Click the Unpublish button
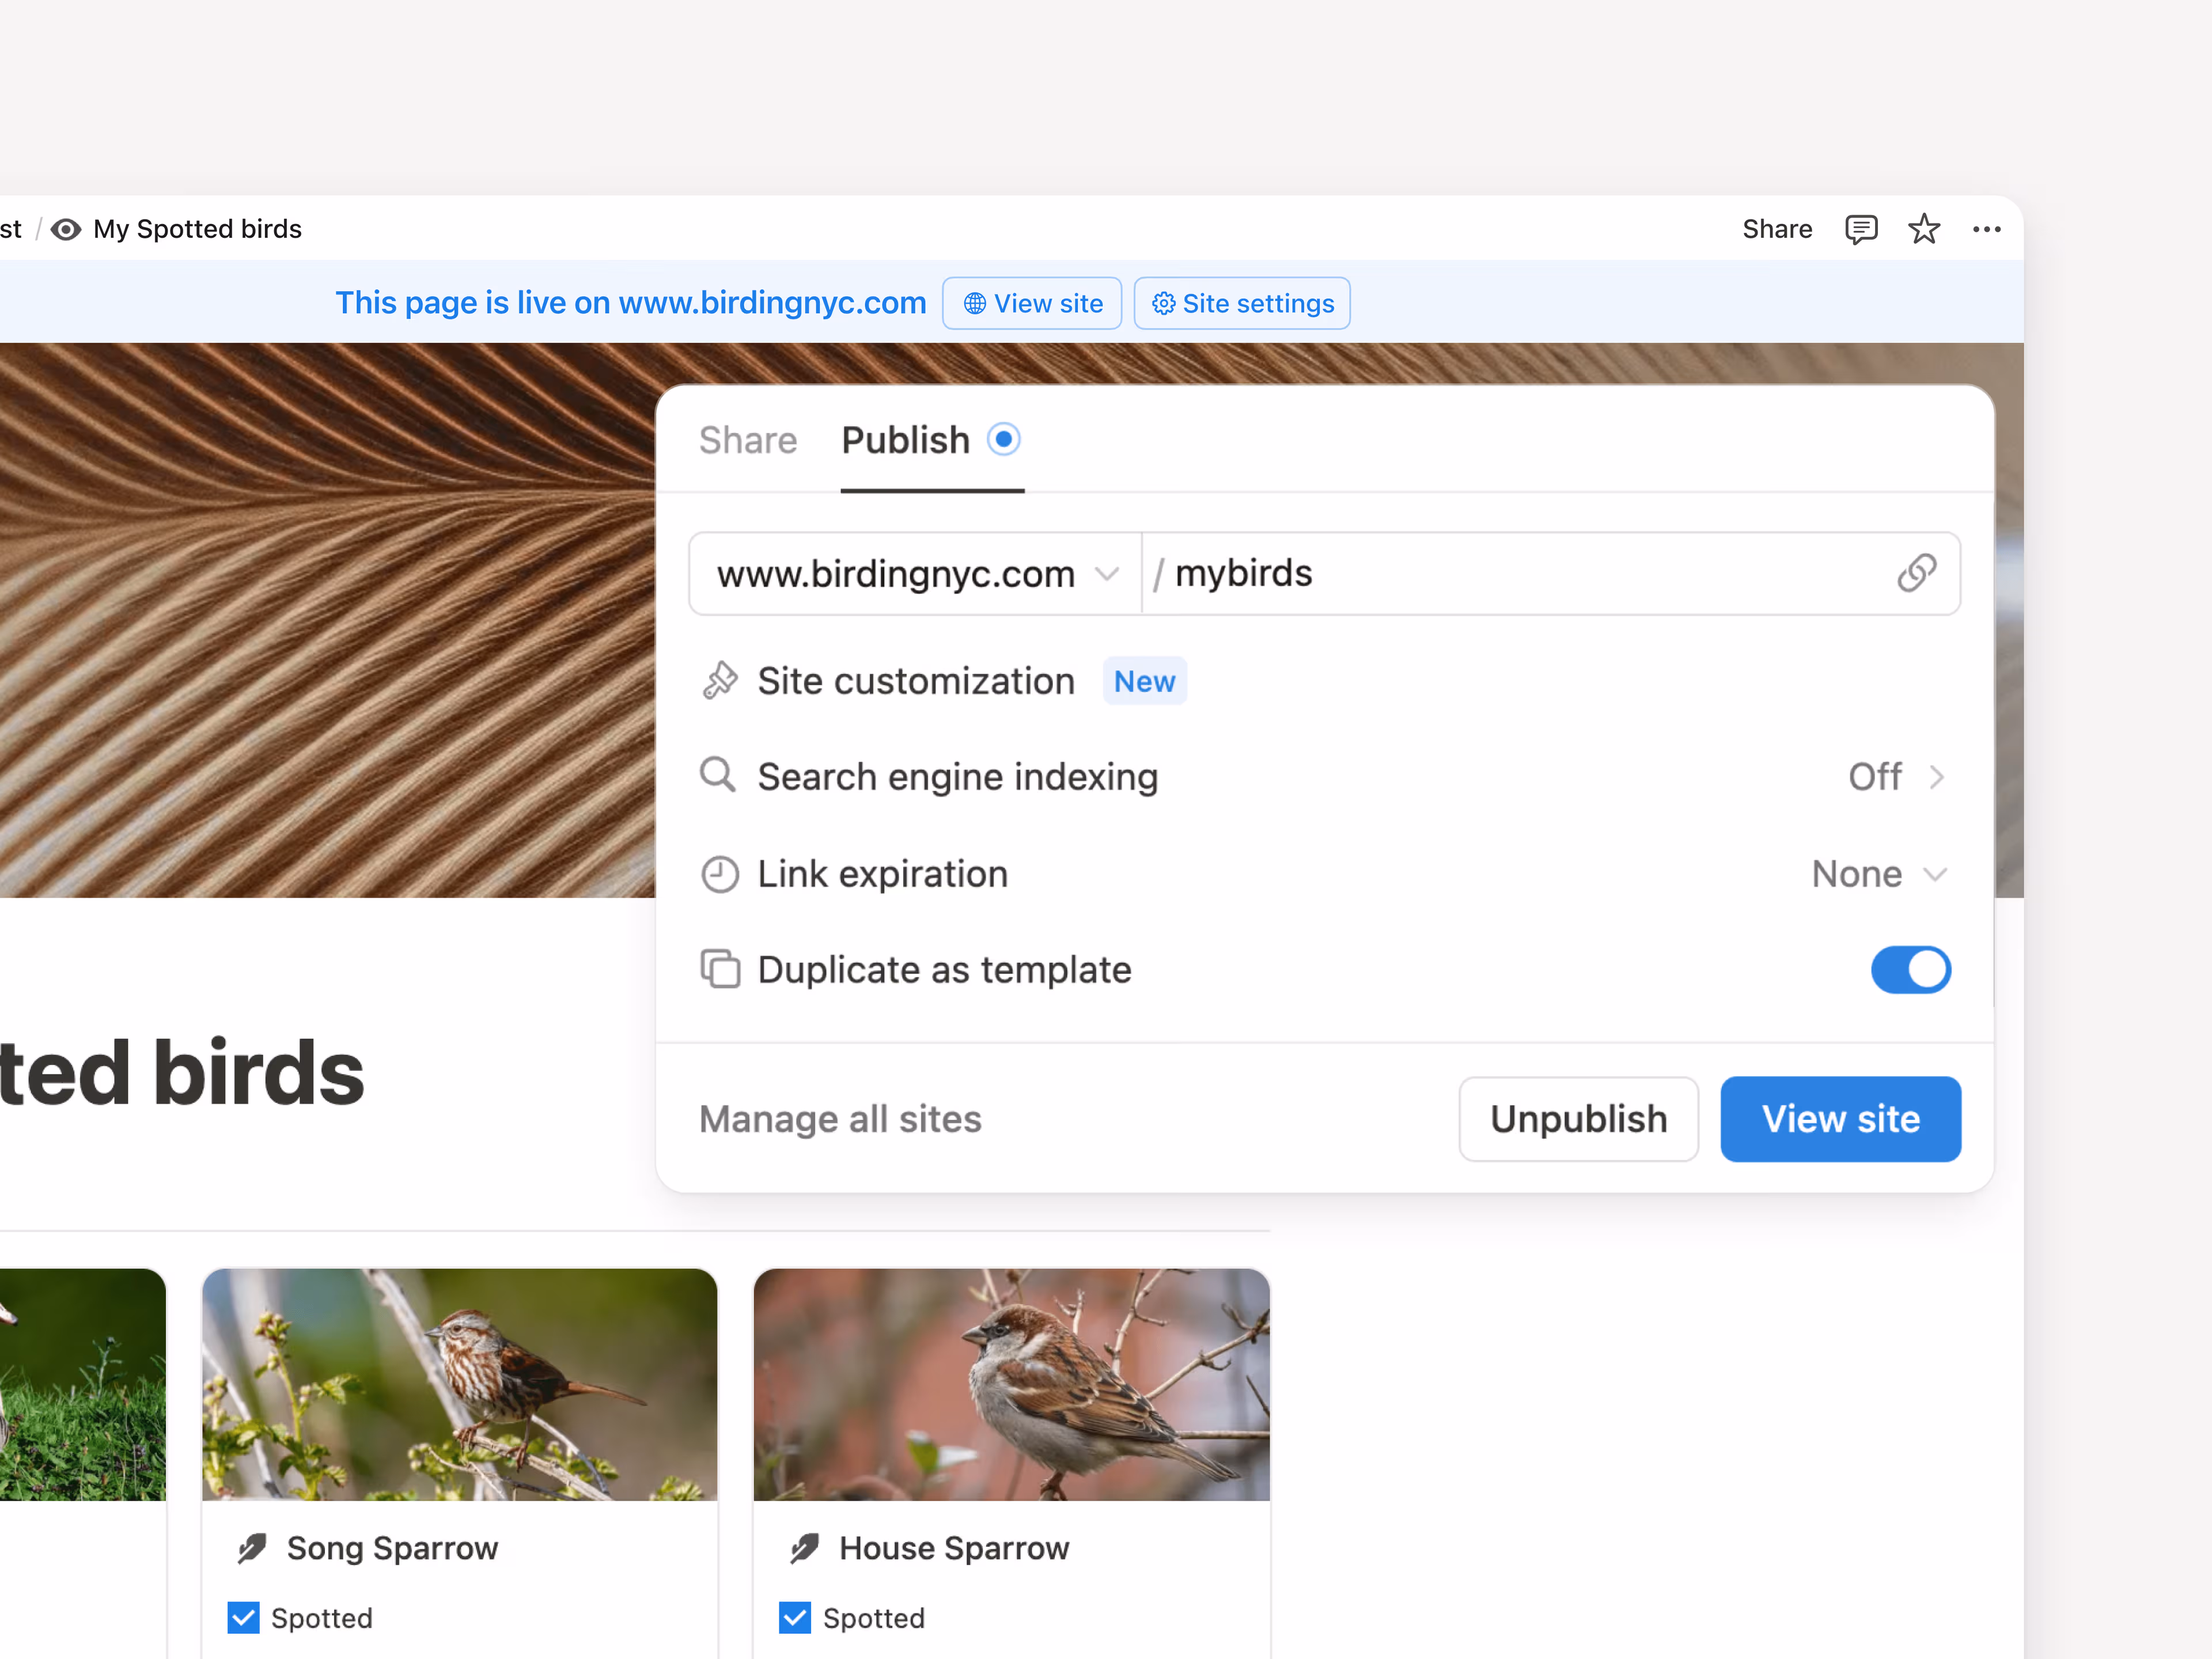This screenshot has height=1659, width=2212. (1577, 1118)
